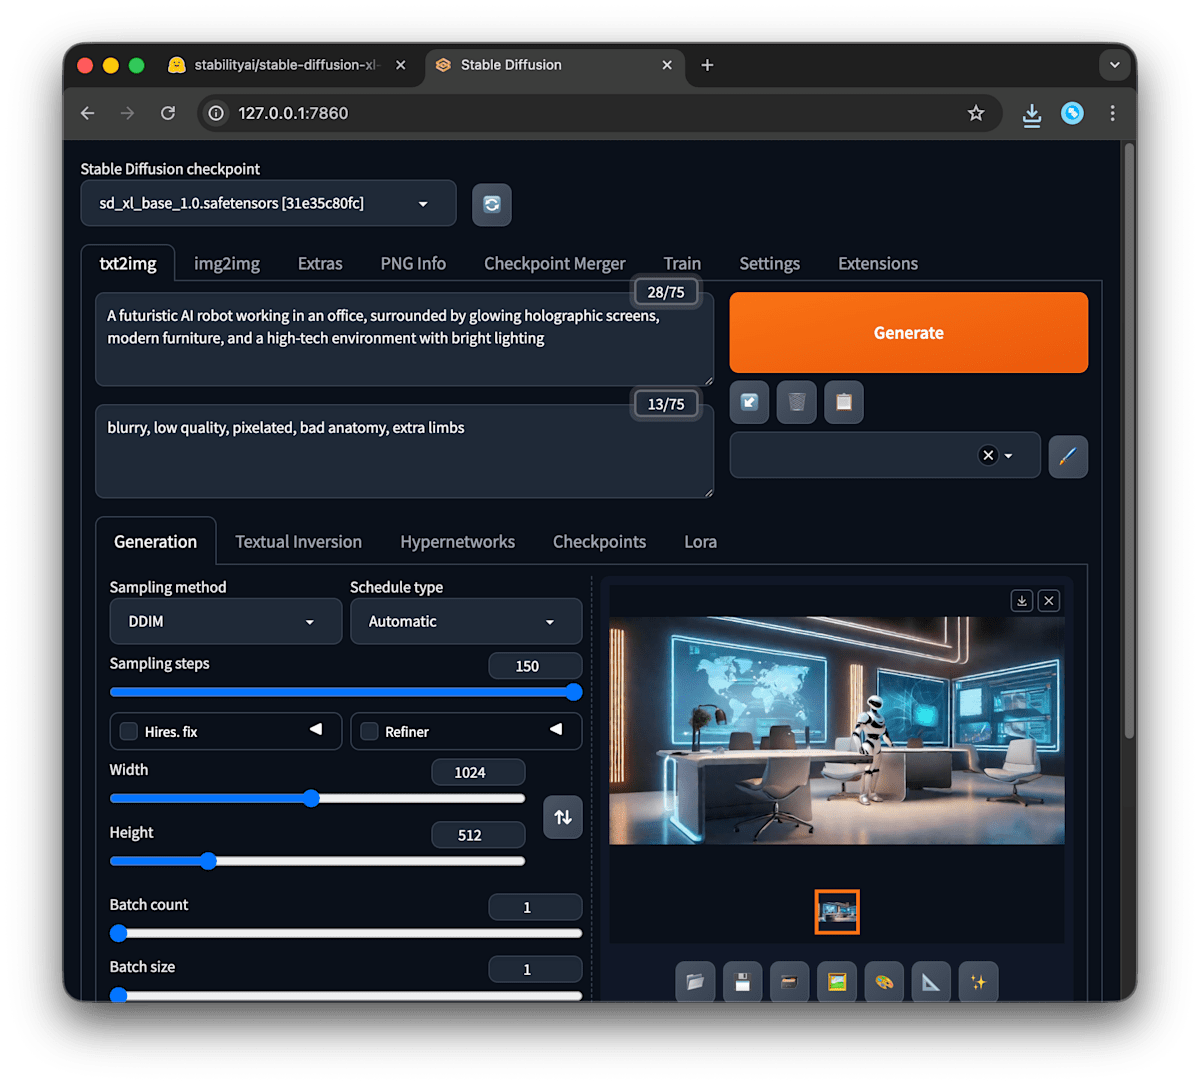Viewport: 1200px width, 1085px height.
Task: Reload the page
Action: click(x=168, y=113)
